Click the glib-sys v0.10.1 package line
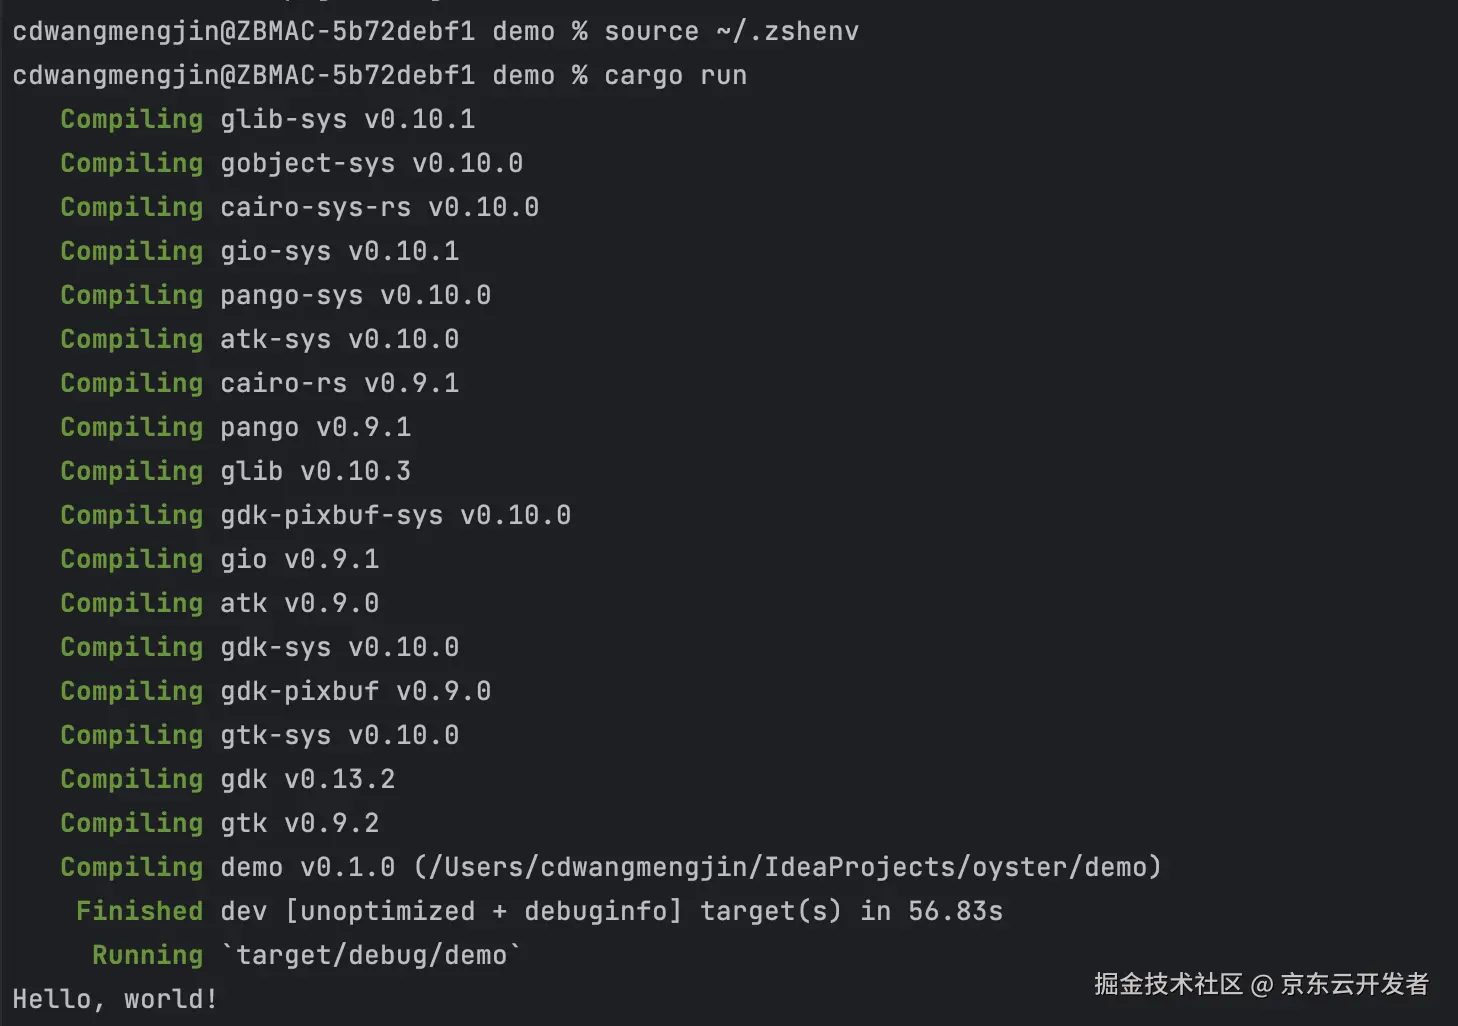This screenshot has height=1026, width=1458. pyautogui.click(x=347, y=119)
